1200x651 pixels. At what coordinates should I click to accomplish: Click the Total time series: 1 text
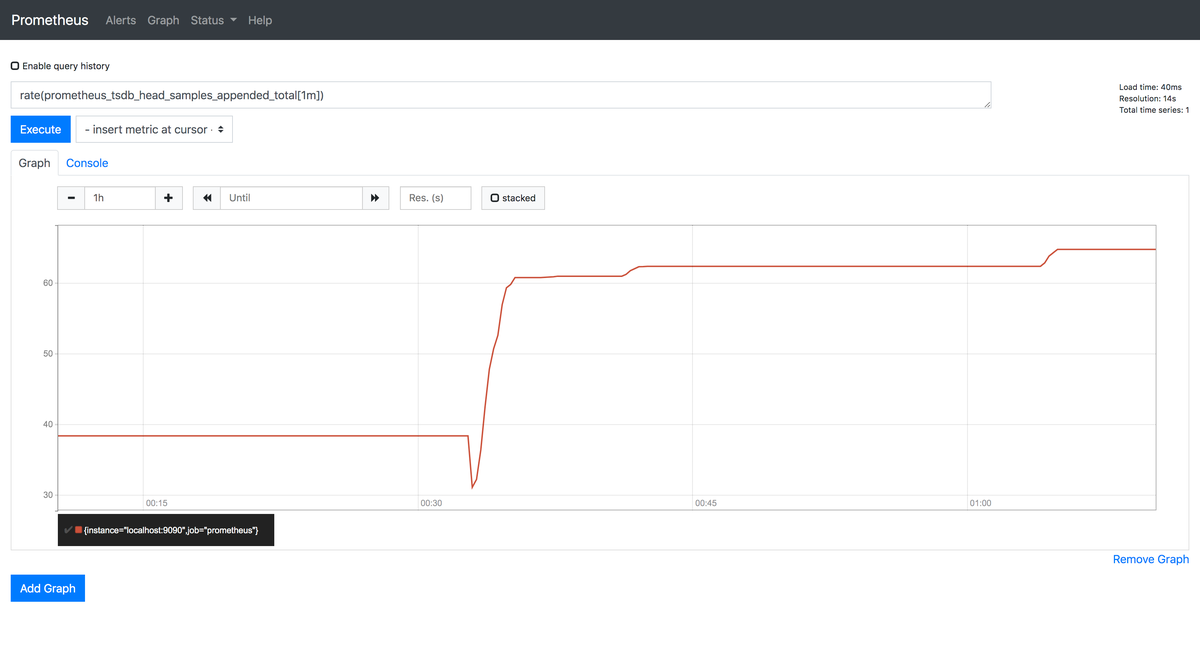[1154, 110]
